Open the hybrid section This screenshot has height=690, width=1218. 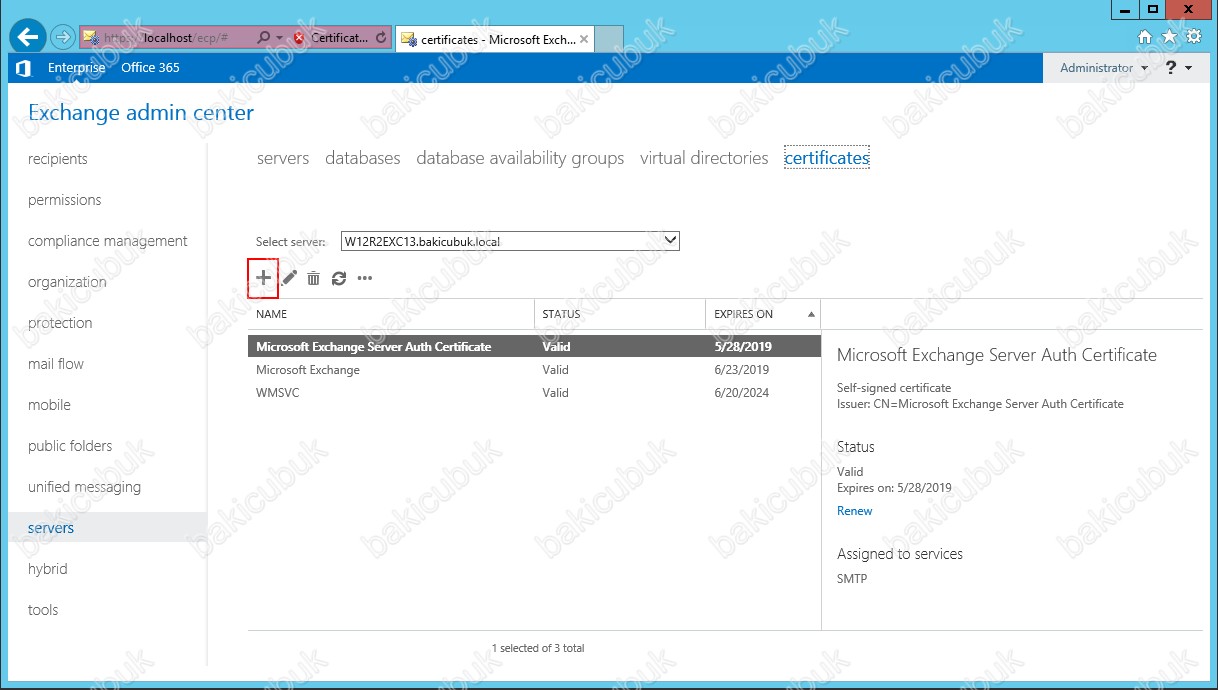tap(48, 569)
